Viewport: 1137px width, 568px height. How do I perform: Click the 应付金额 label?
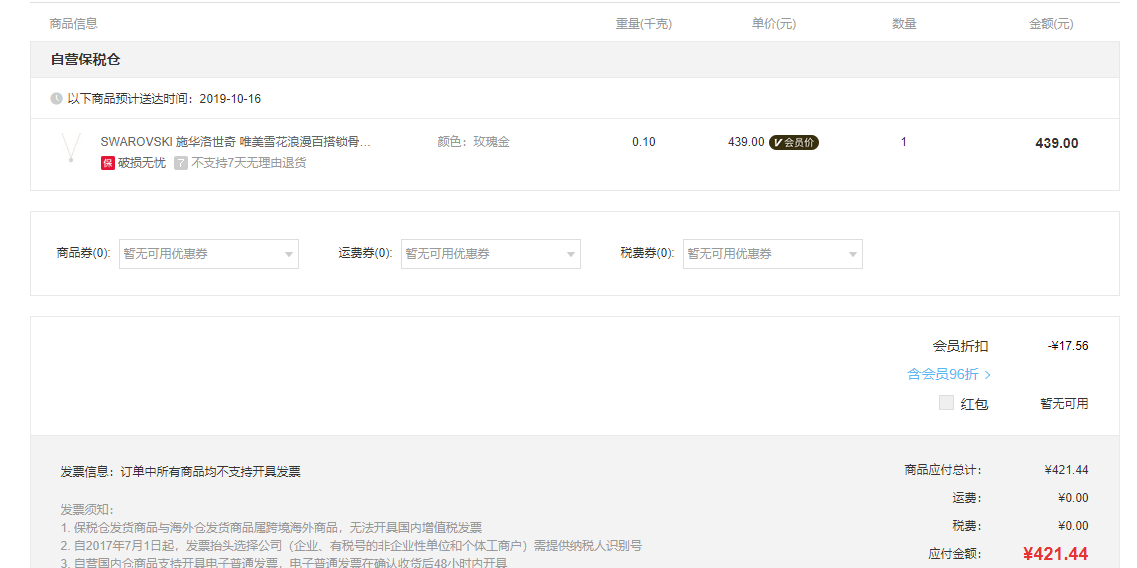pos(955,554)
